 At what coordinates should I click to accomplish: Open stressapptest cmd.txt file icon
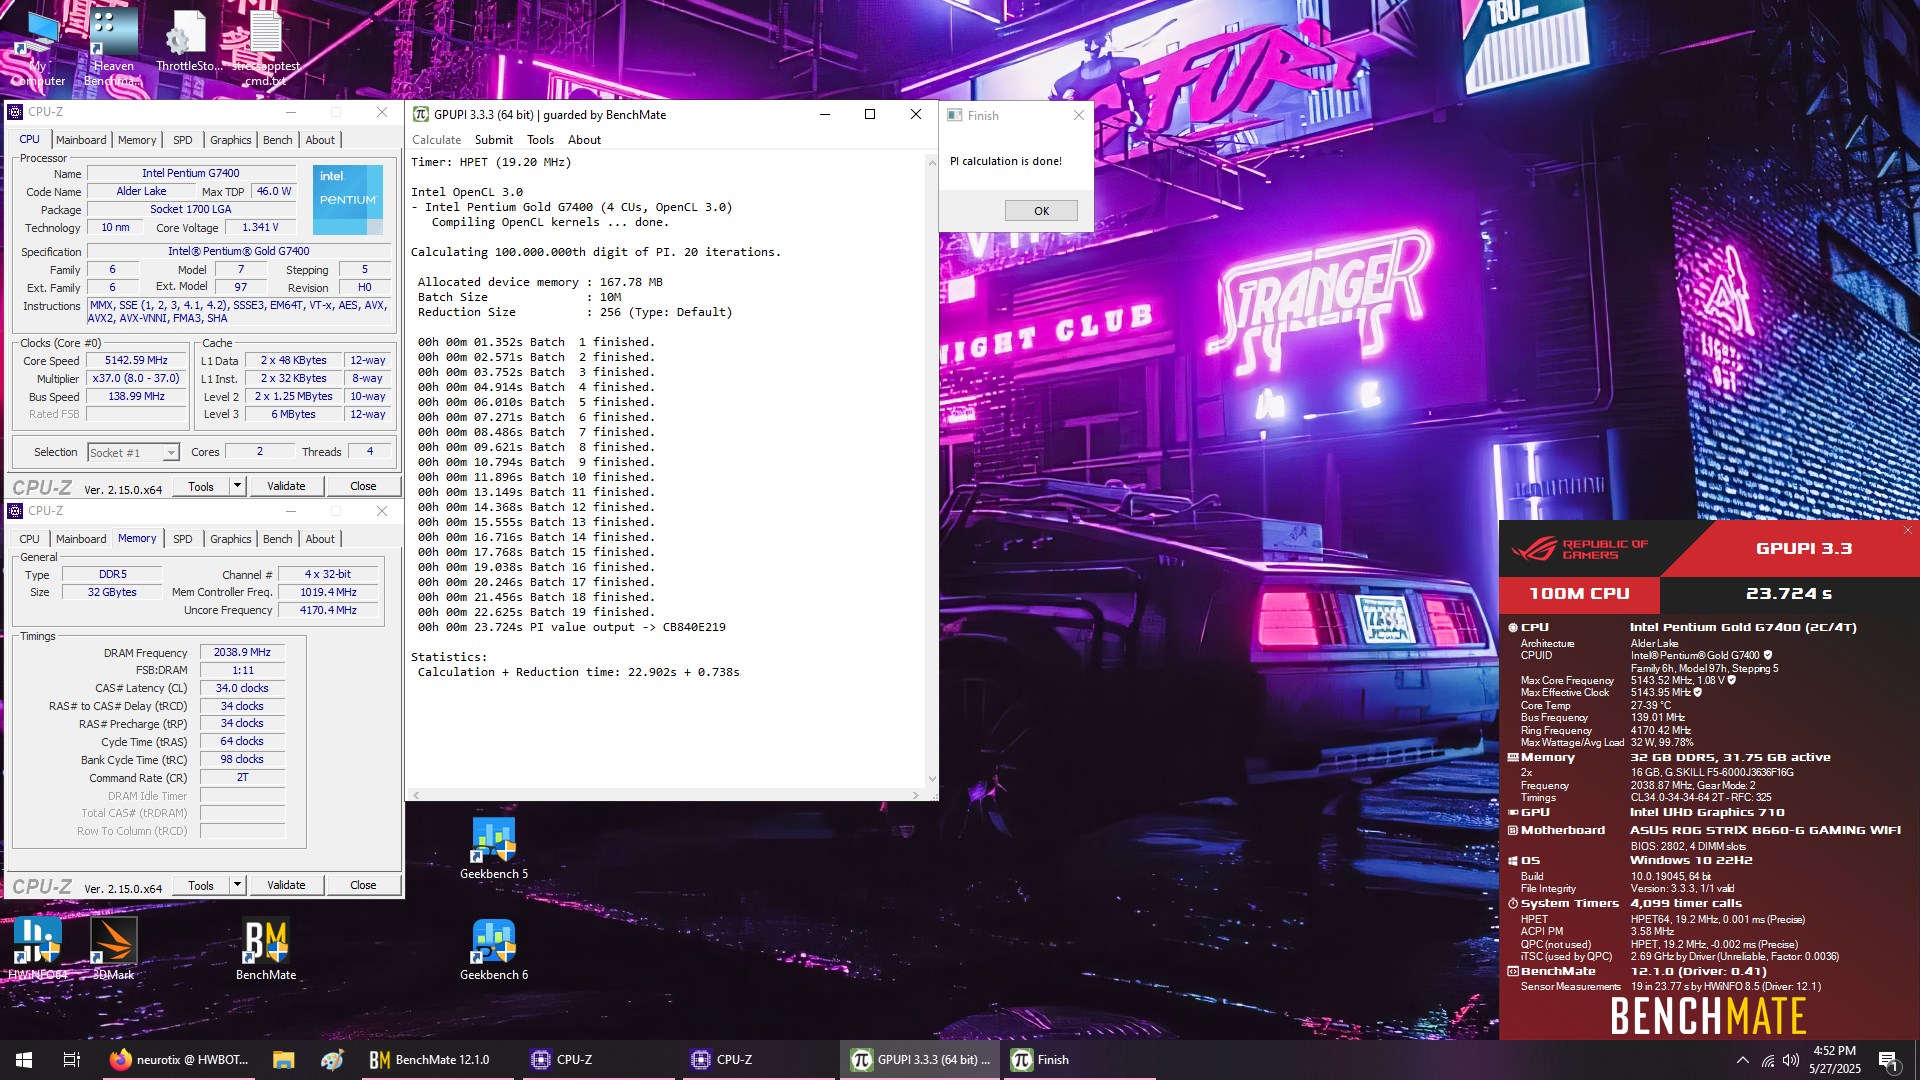[265, 48]
